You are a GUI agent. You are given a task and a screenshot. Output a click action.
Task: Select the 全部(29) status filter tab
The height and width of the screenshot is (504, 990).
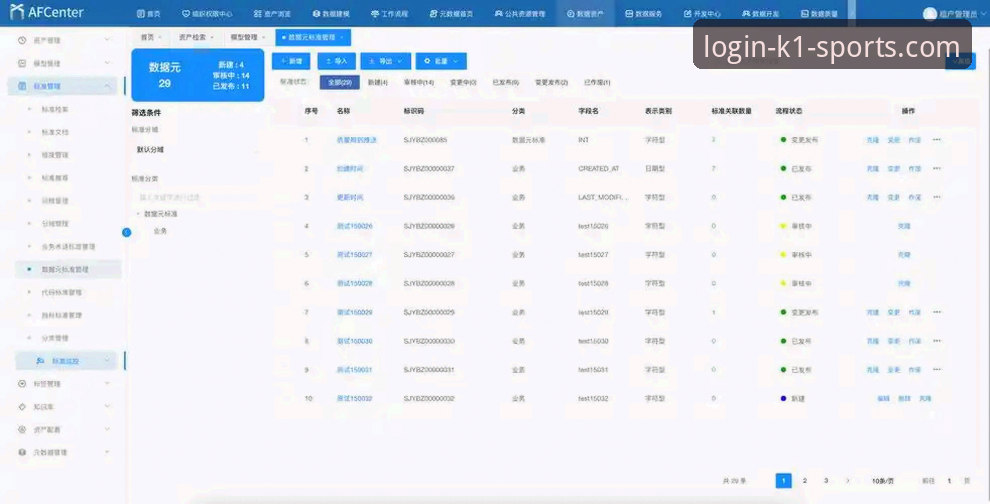[340, 82]
